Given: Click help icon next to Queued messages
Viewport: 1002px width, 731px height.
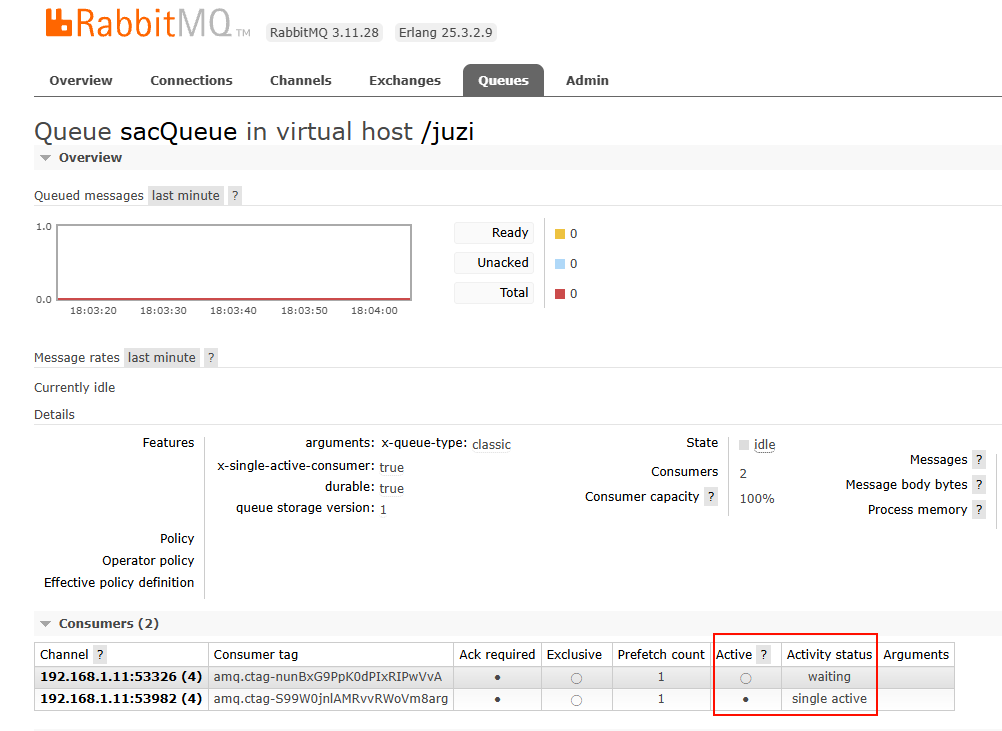Looking at the screenshot, I should (235, 196).
